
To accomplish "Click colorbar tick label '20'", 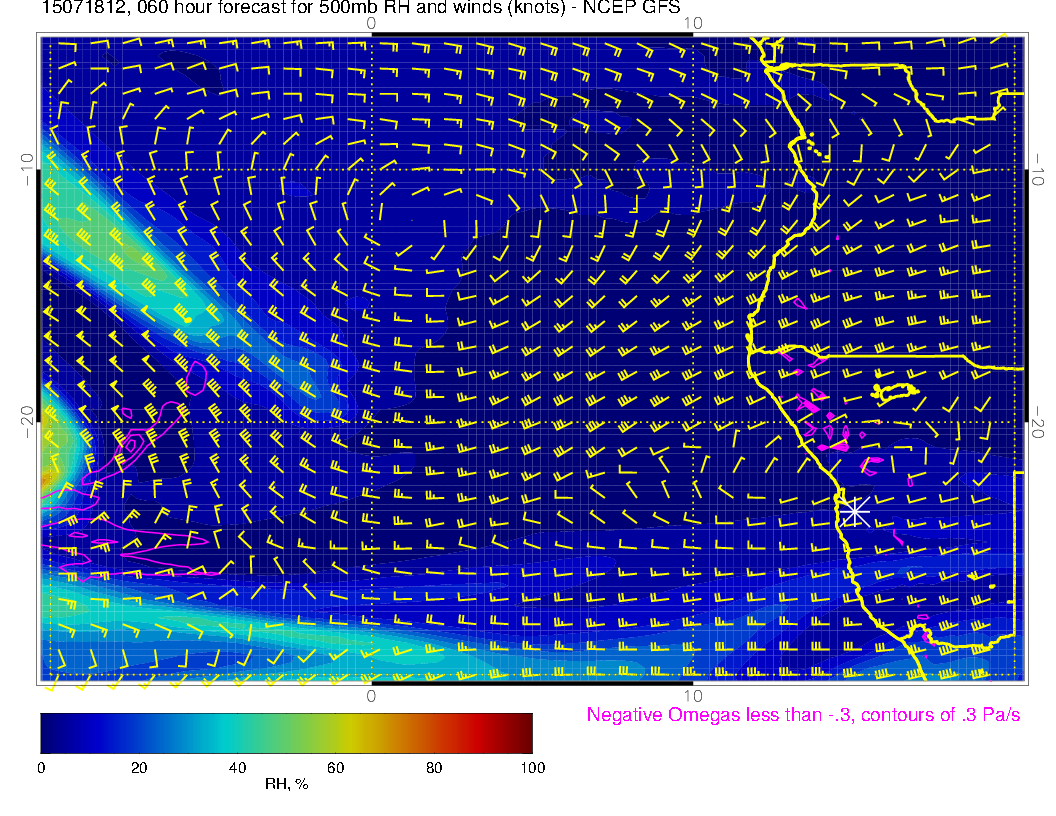I will (139, 768).
